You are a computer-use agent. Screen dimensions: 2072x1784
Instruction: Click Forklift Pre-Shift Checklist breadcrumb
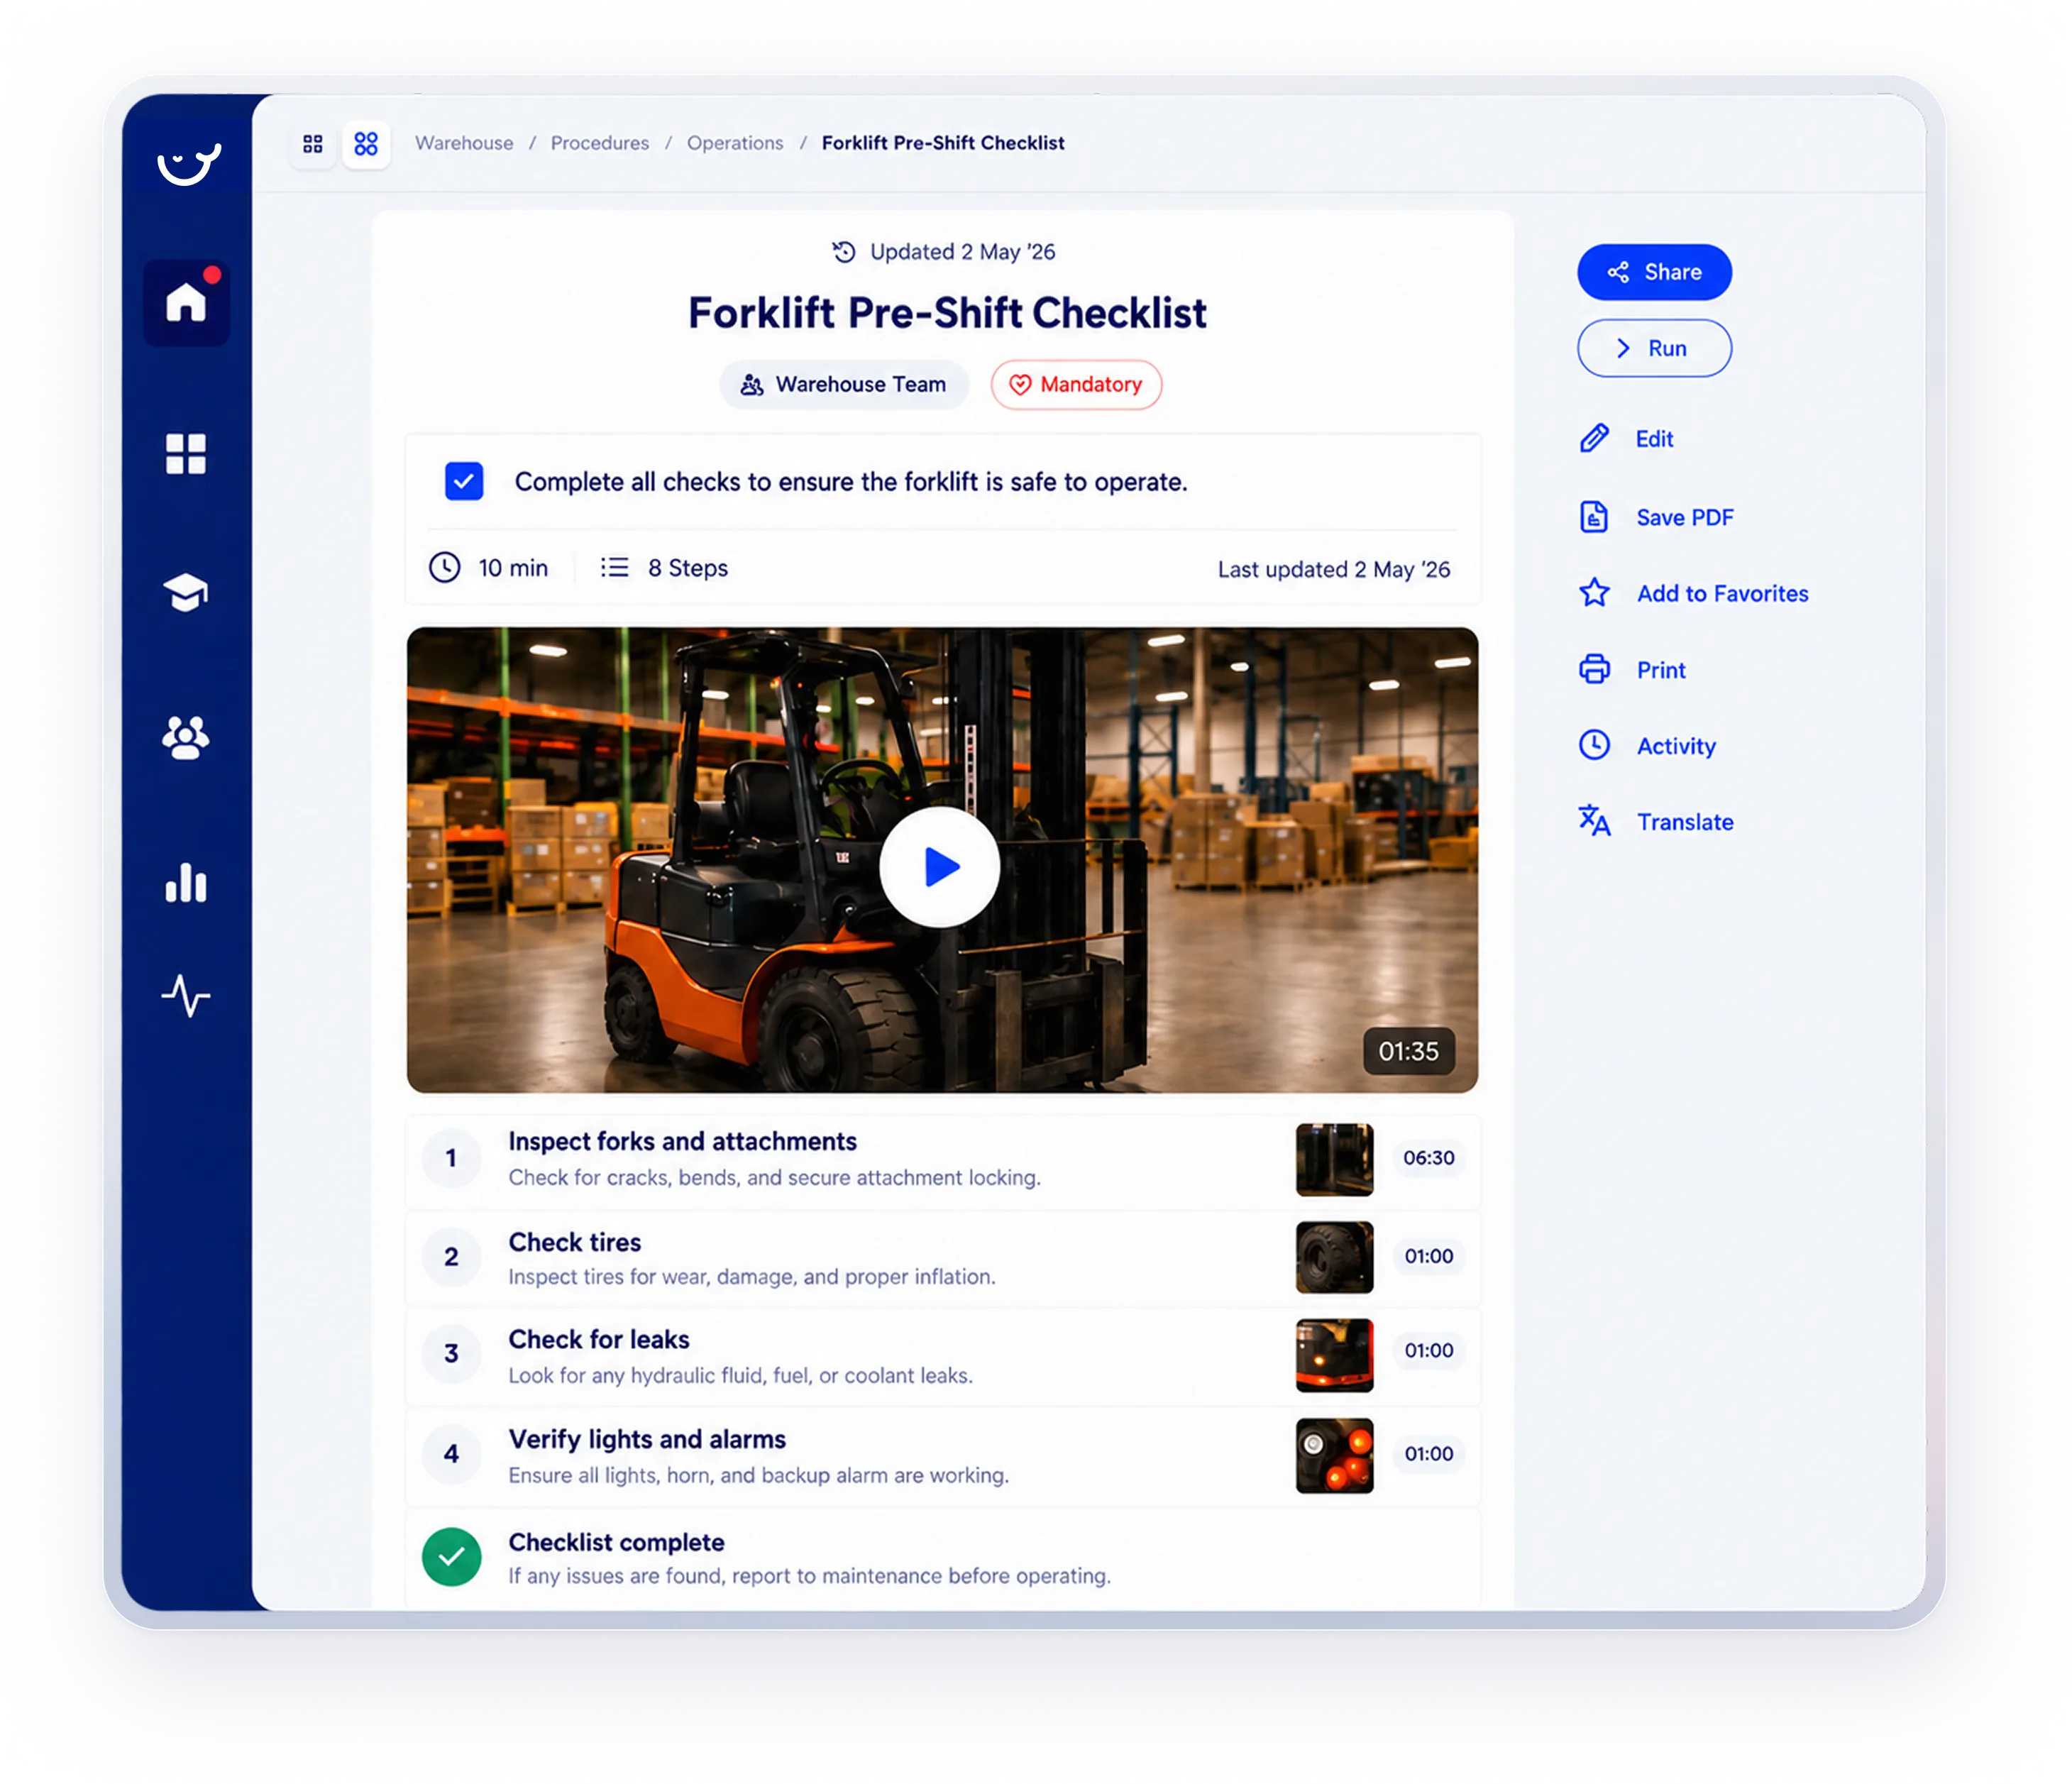coord(943,143)
